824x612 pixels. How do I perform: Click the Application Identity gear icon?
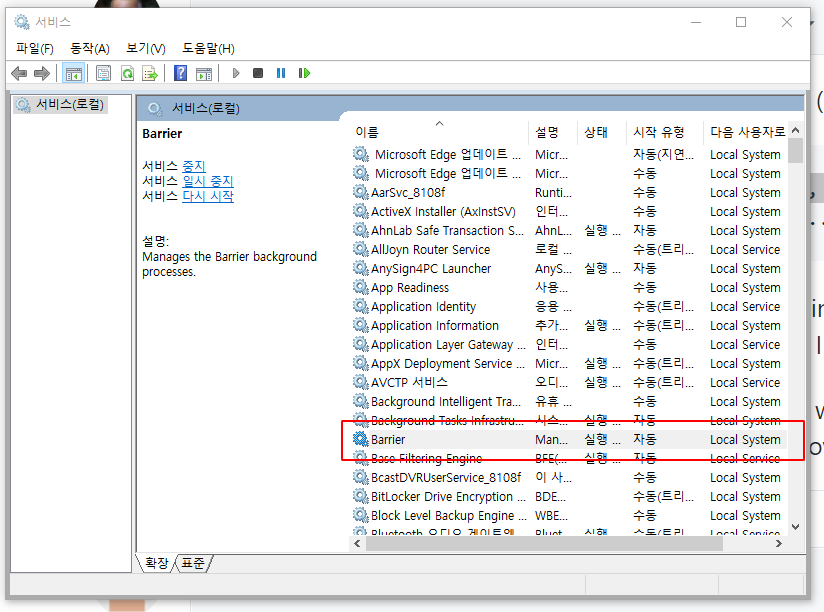coord(360,306)
